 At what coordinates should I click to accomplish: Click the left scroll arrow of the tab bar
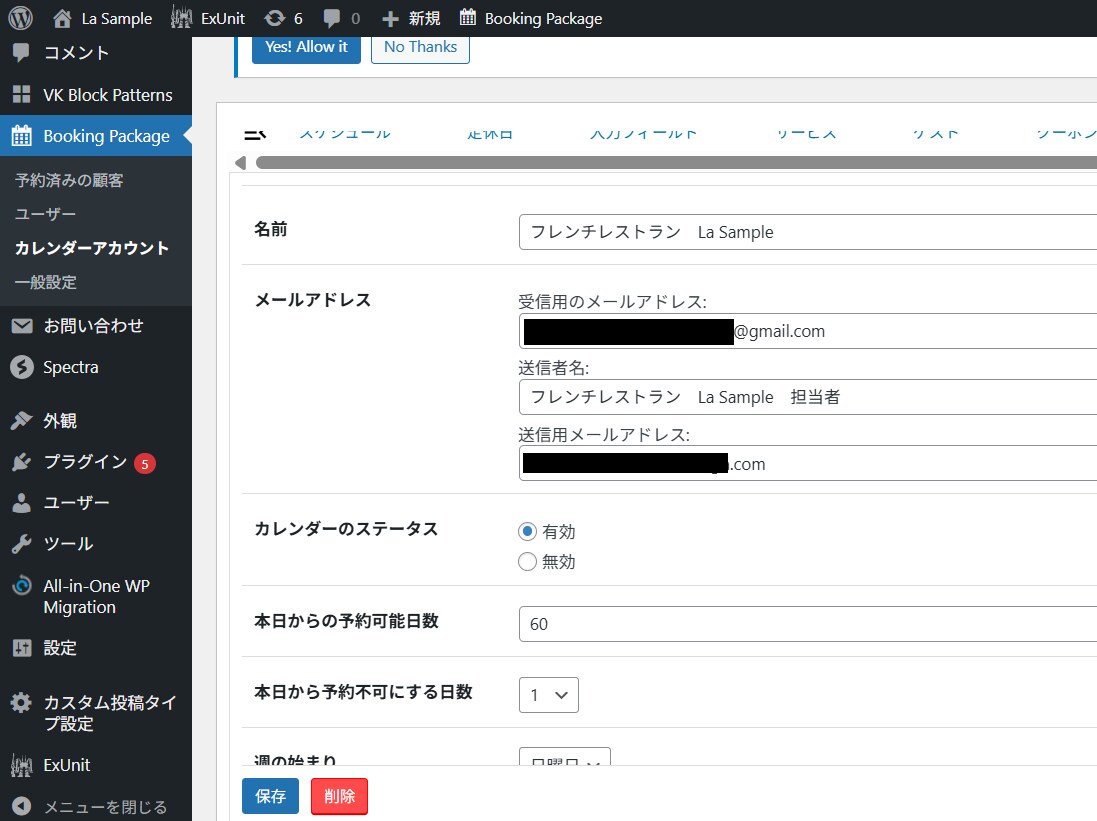[241, 163]
